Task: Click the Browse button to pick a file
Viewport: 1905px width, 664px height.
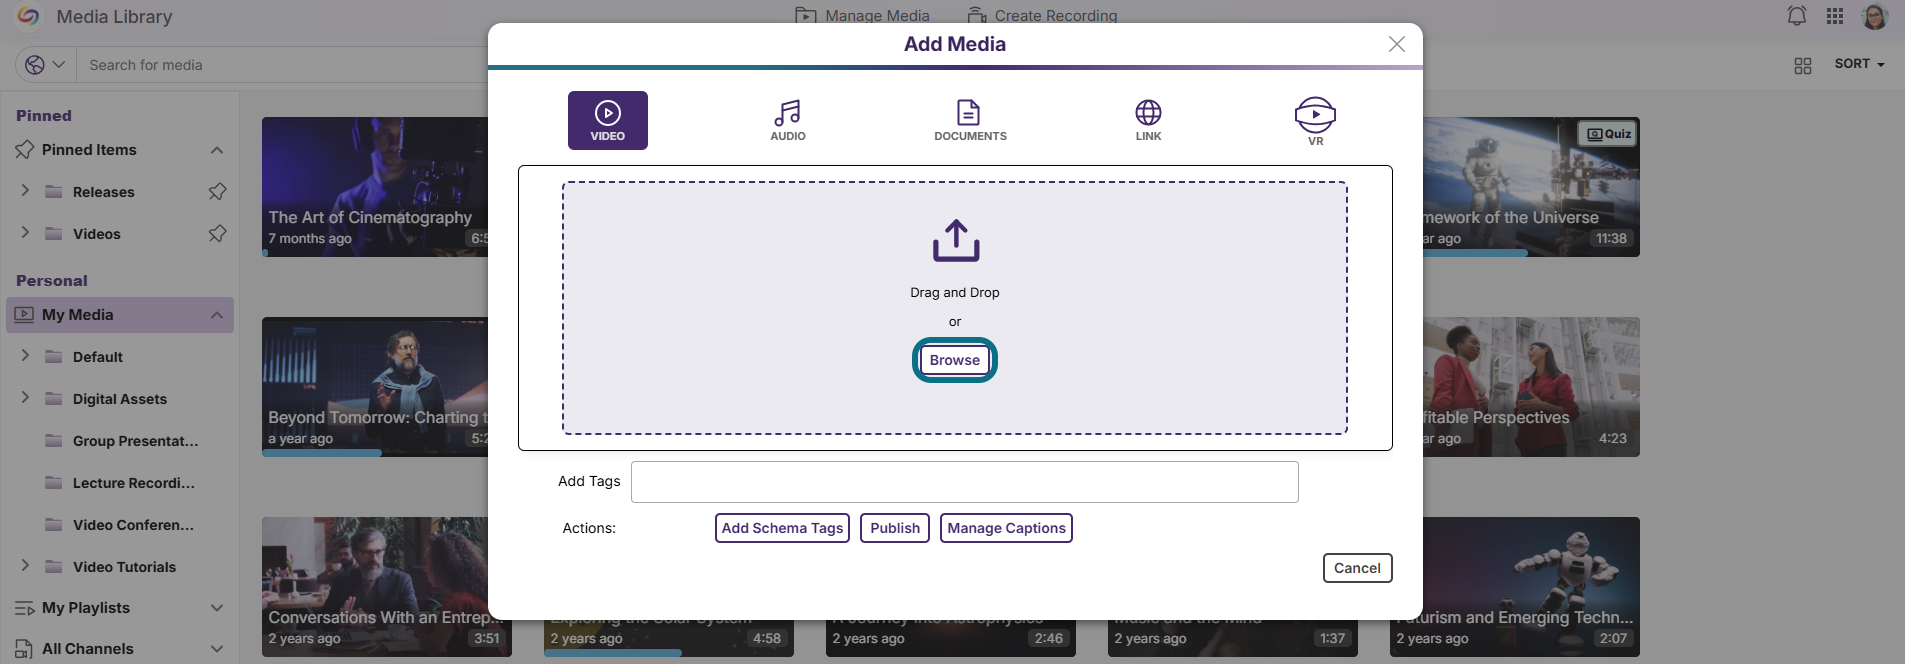Action: (954, 360)
